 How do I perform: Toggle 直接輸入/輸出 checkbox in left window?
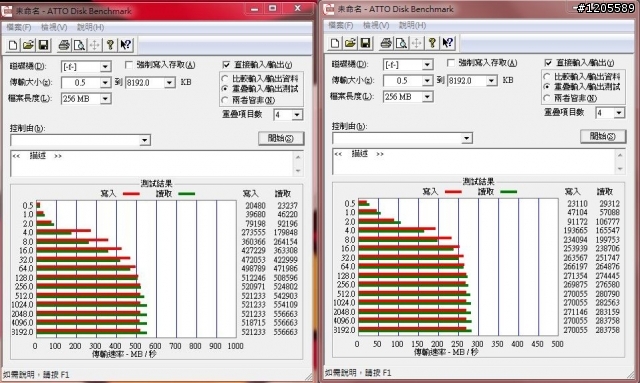[x=227, y=65]
